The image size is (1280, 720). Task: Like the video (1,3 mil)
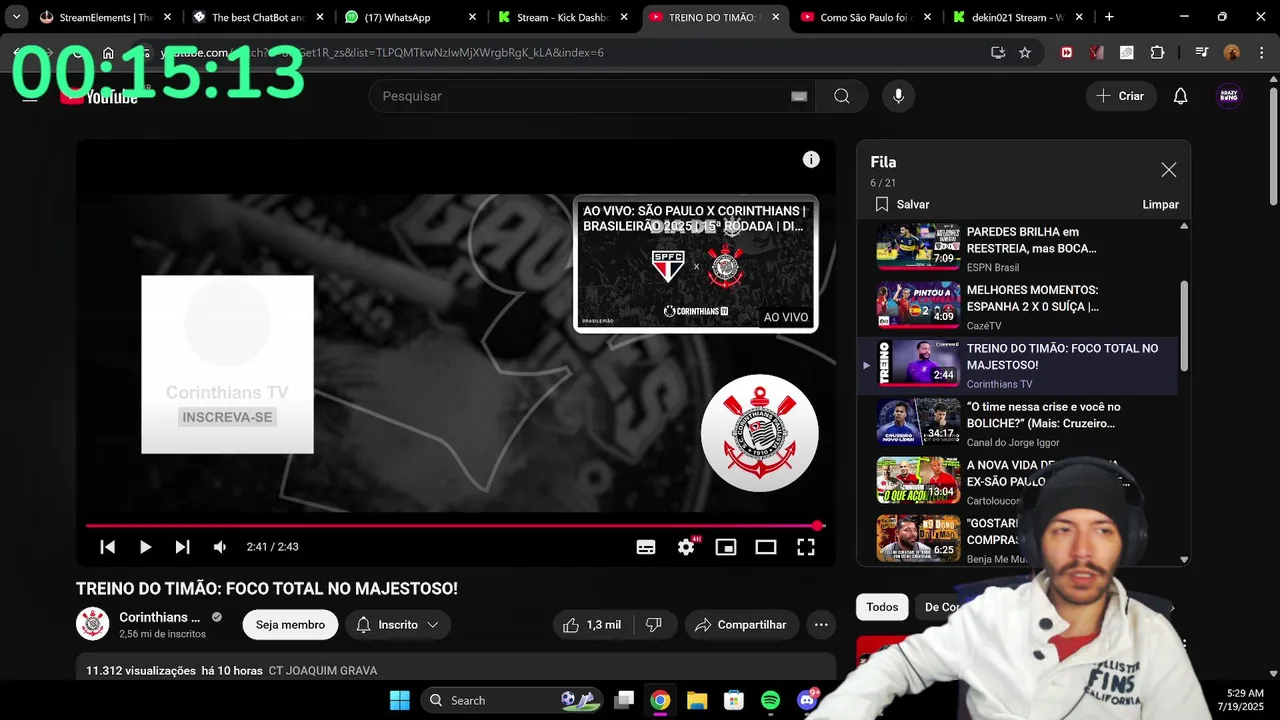coord(593,625)
